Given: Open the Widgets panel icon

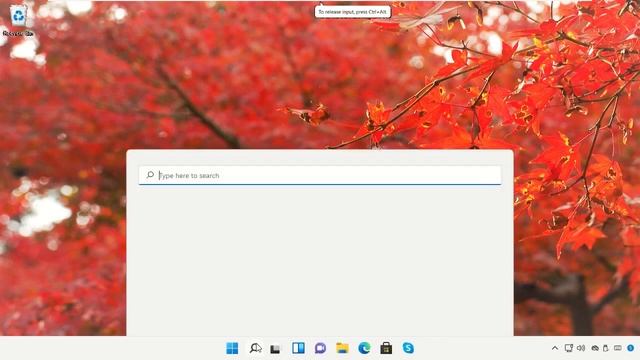Looking at the screenshot, I should 298,348.
